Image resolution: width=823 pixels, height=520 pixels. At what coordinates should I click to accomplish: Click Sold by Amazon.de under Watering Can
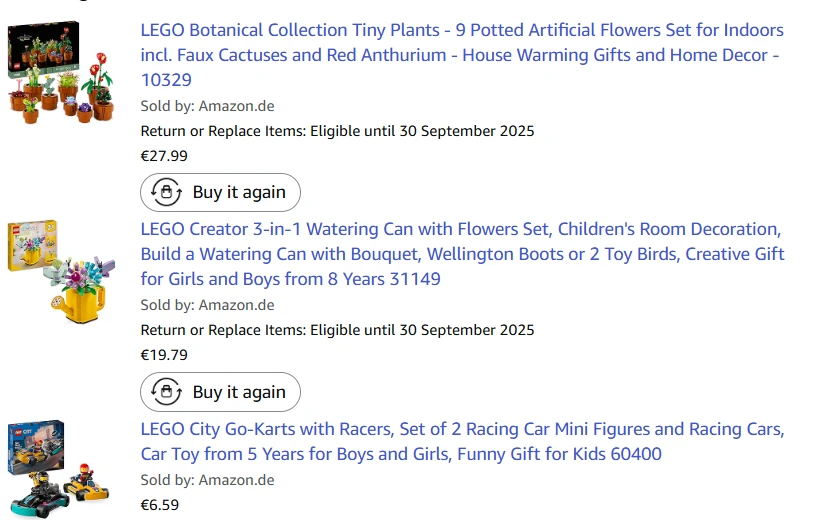tap(207, 305)
